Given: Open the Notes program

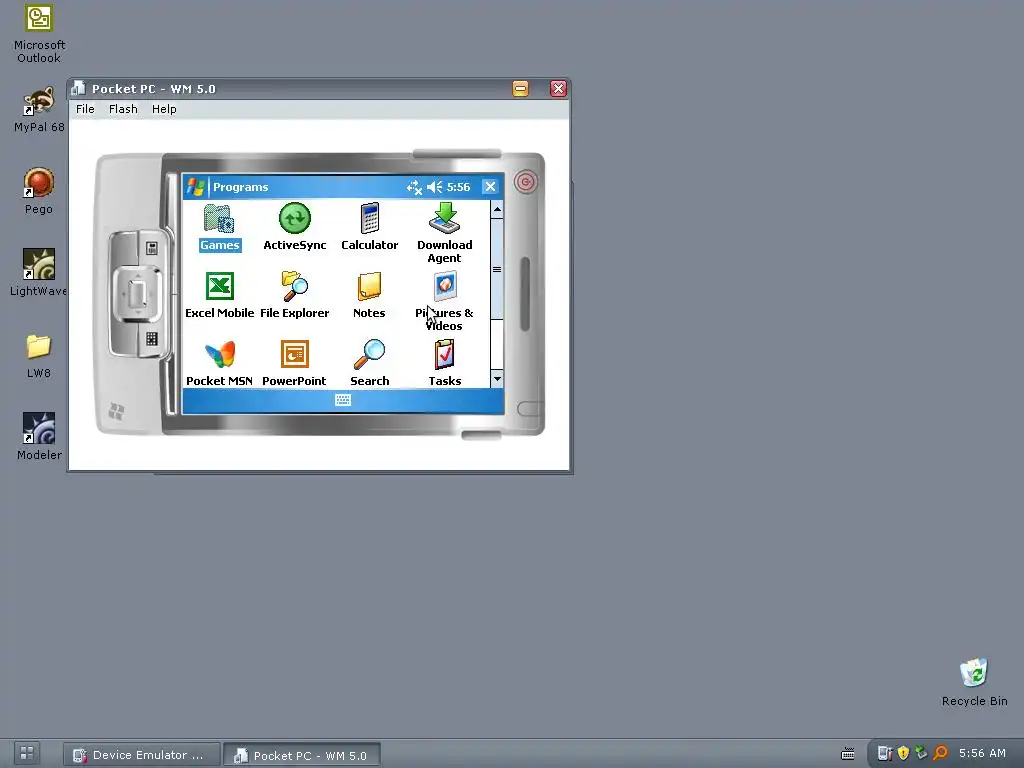Looking at the screenshot, I should tap(369, 295).
